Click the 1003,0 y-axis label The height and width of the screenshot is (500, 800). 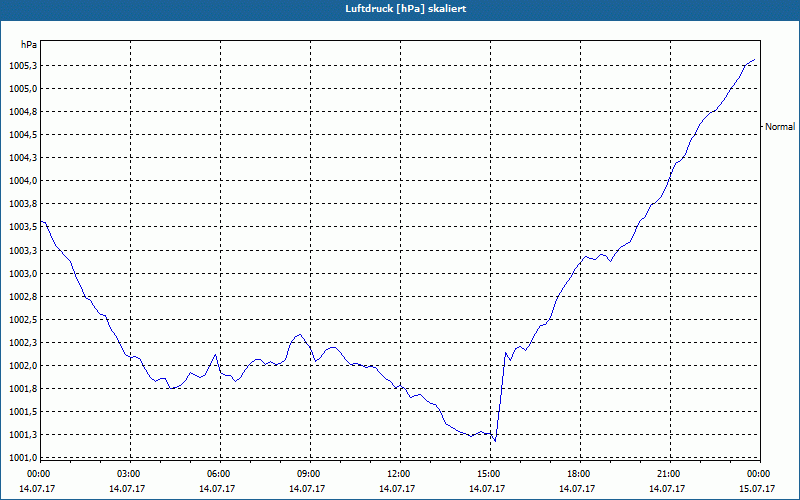pyautogui.click(x=23, y=273)
